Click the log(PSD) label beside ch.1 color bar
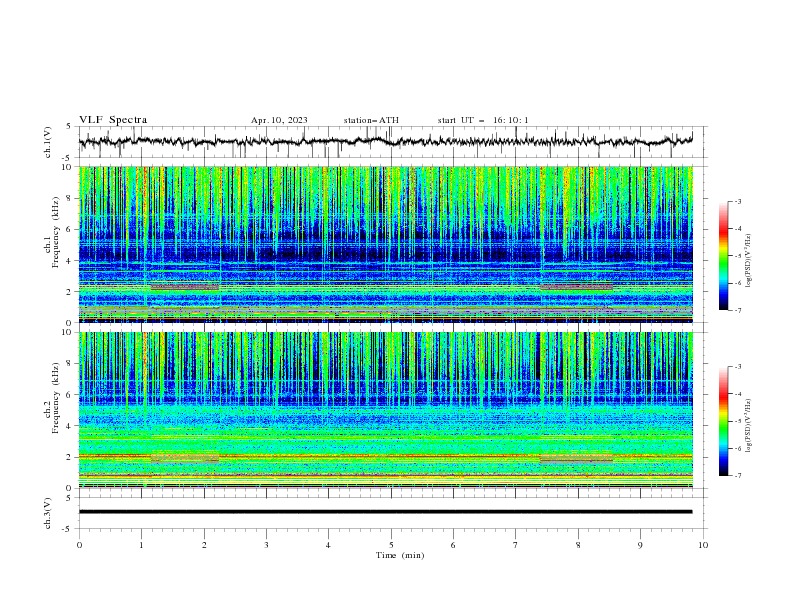The height and width of the screenshot is (612, 792). 749,261
